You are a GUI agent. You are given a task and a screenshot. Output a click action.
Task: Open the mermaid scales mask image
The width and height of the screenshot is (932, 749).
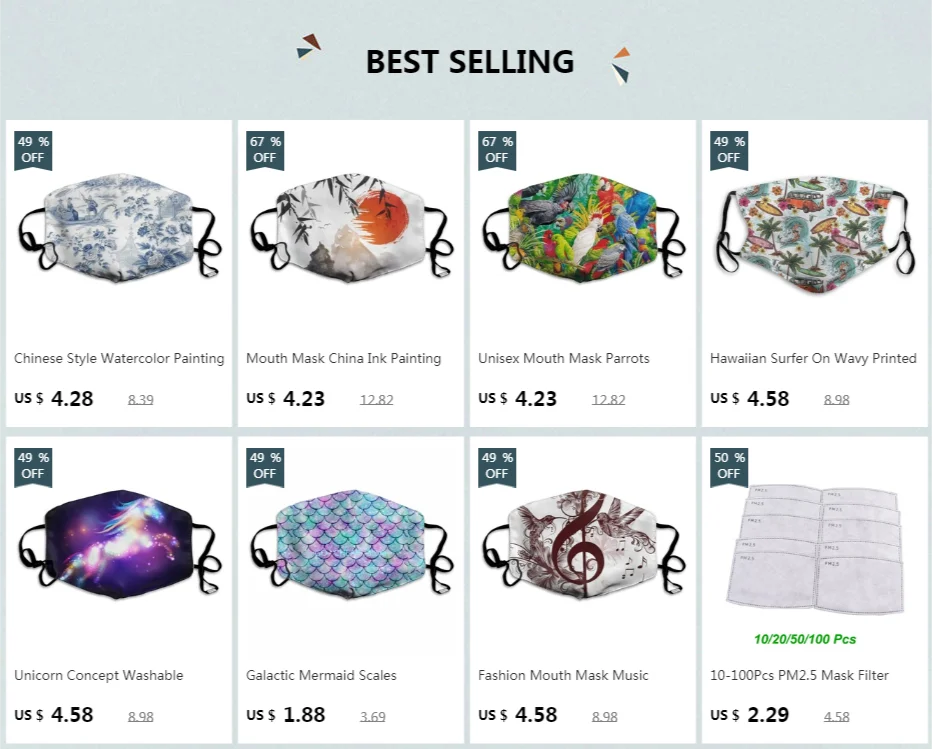point(351,544)
